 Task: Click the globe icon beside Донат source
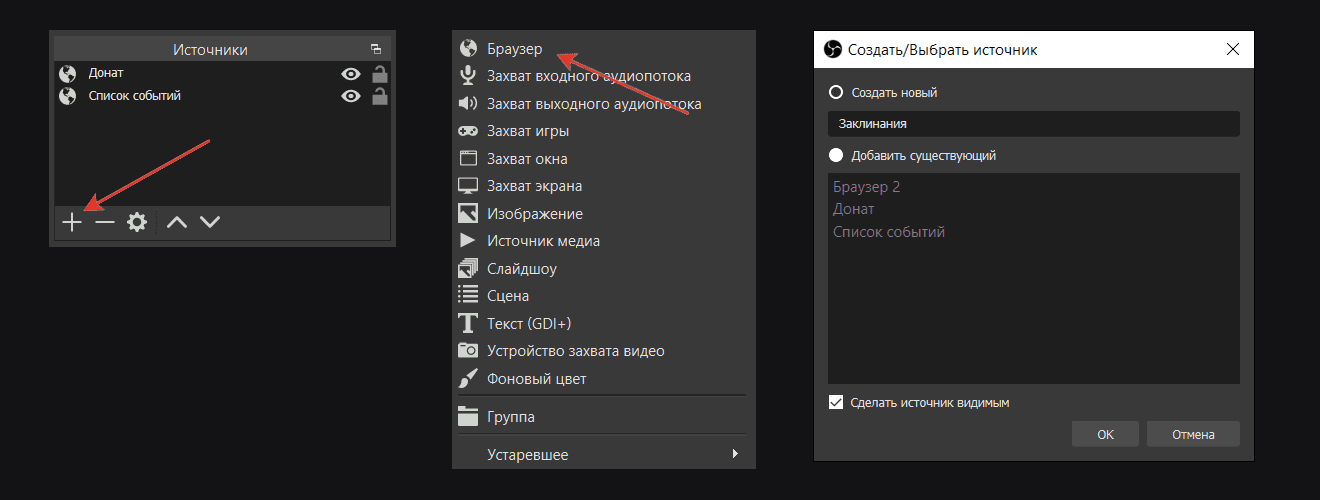pos(68,73)
